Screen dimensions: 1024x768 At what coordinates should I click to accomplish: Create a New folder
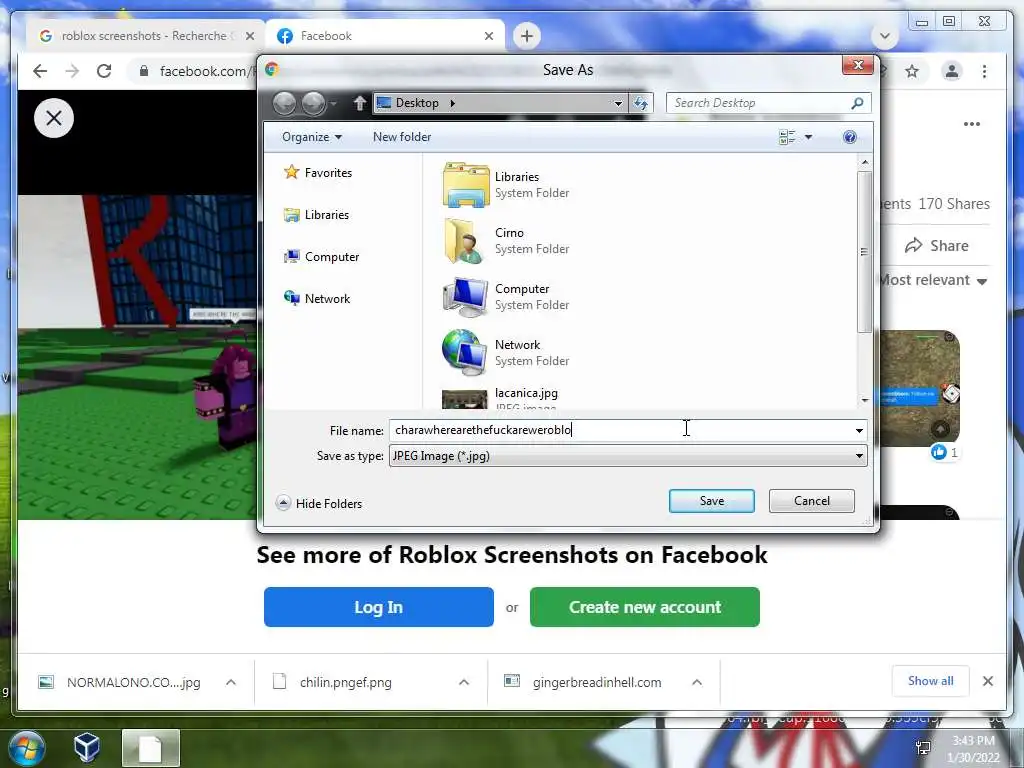click(x=402, y=137)
